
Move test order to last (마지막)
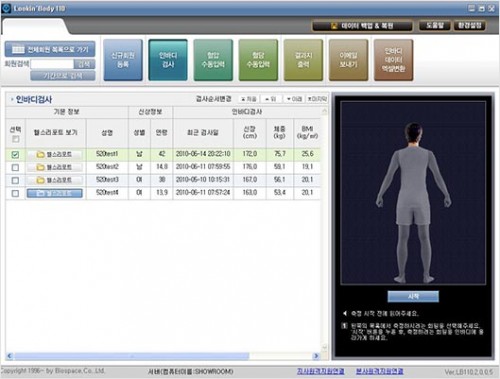pyautogui.click(x=317, y=99)
